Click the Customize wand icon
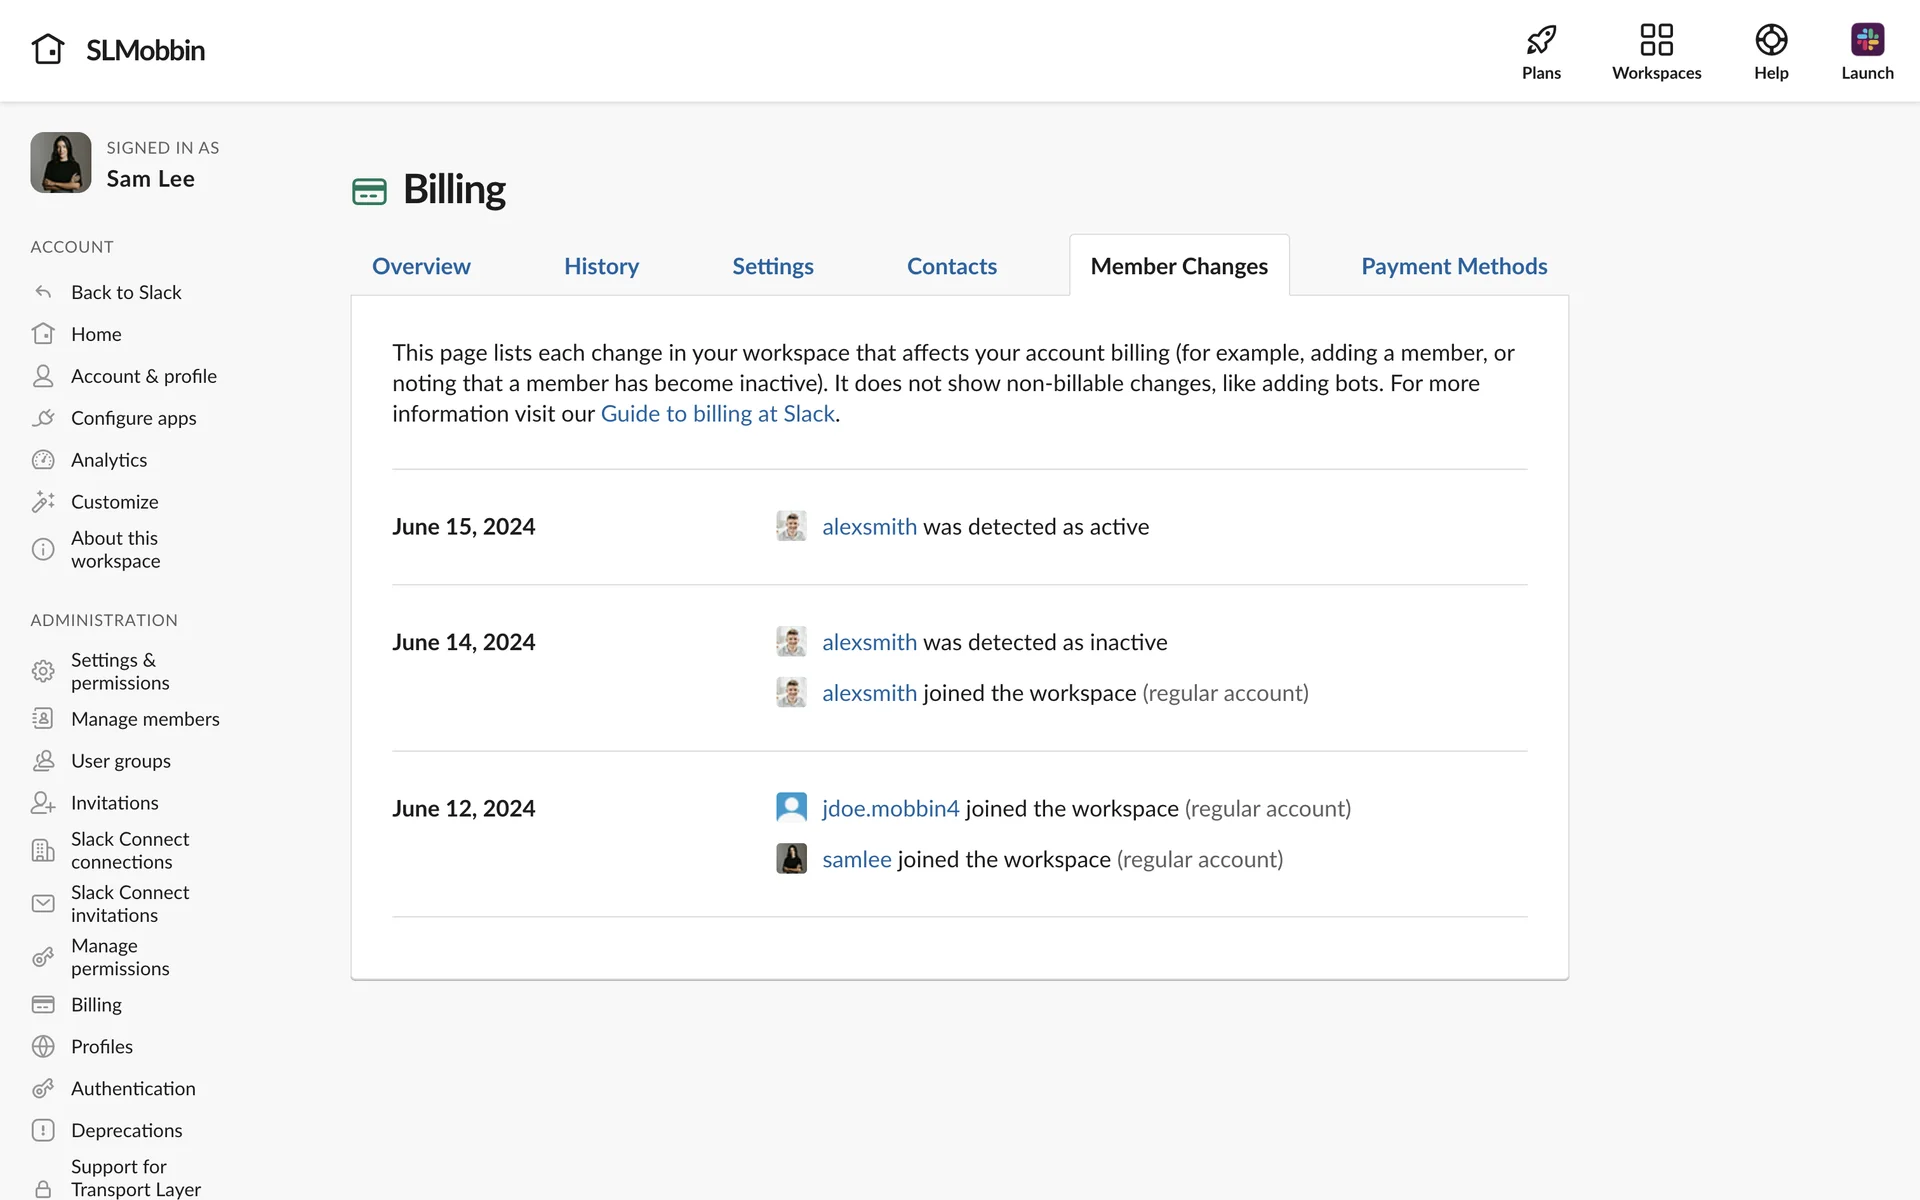 [x=43, y=502]
